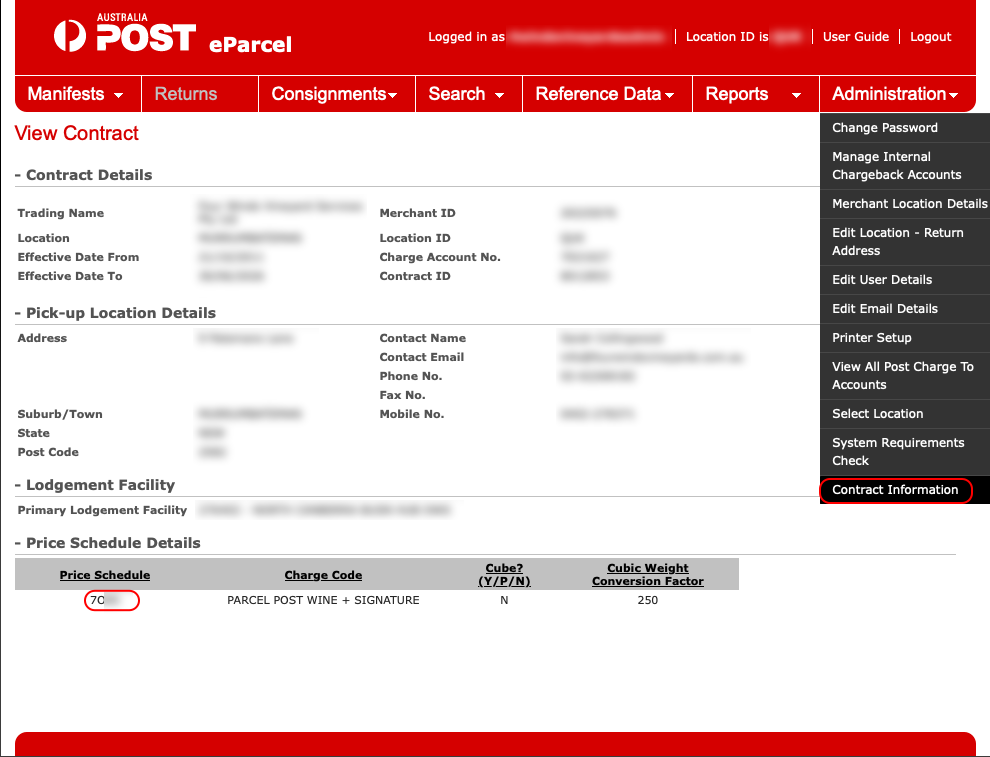990x757 pixels.
Task: Click the Merchant ID label
Action: point(417,213)
